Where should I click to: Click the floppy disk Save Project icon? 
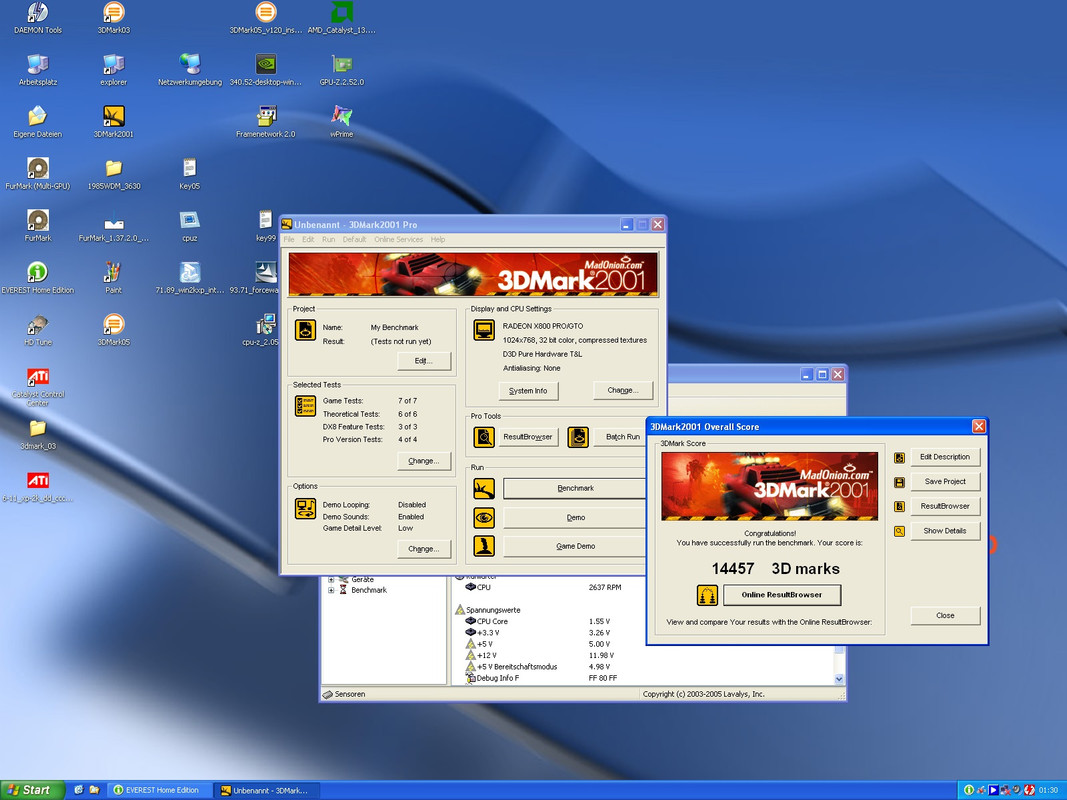pyautogui.click(x=899, y=482)
